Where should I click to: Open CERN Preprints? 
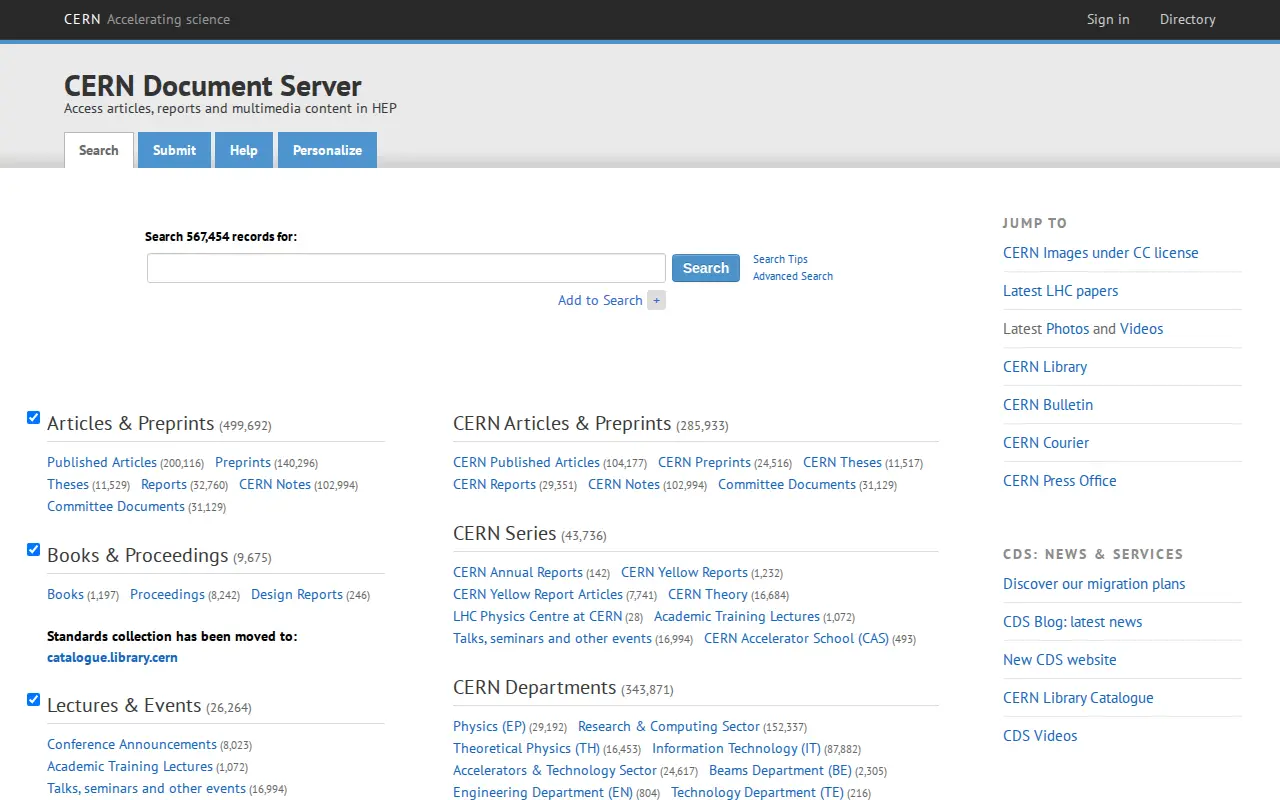704,462
